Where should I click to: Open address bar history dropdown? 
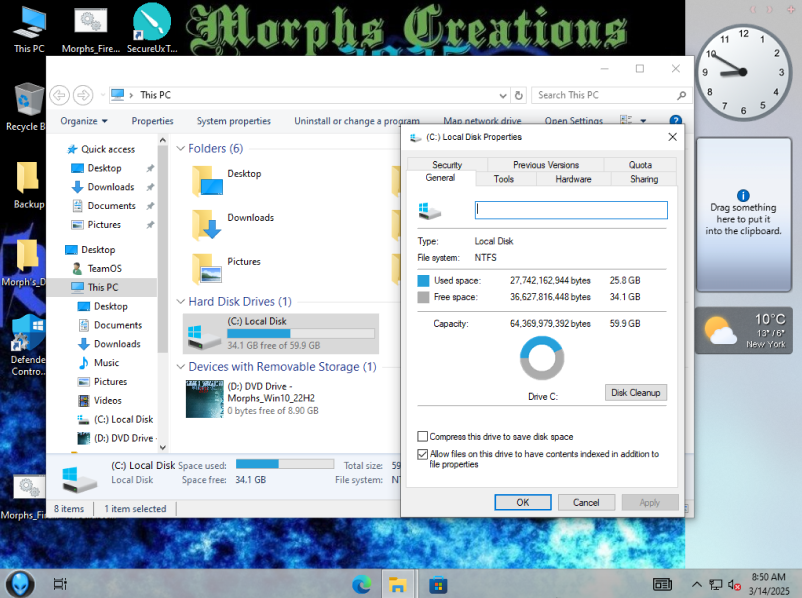(503, 96)
